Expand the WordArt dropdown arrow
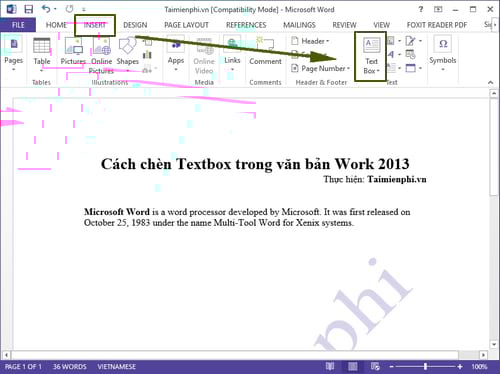The height and width of the screenshot is (374, 500). (x=399, y=55)
